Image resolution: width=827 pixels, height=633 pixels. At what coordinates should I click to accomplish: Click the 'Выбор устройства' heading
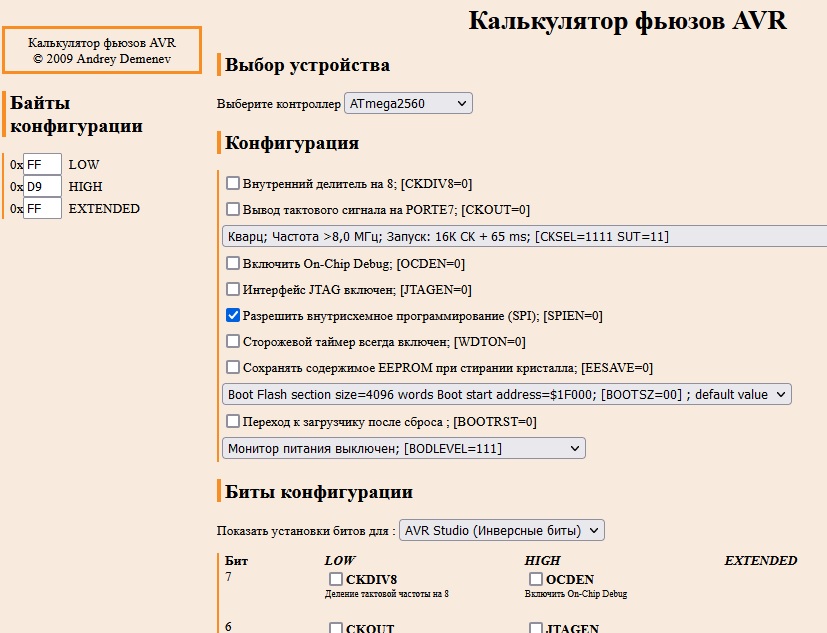click(x=307, y=65)
